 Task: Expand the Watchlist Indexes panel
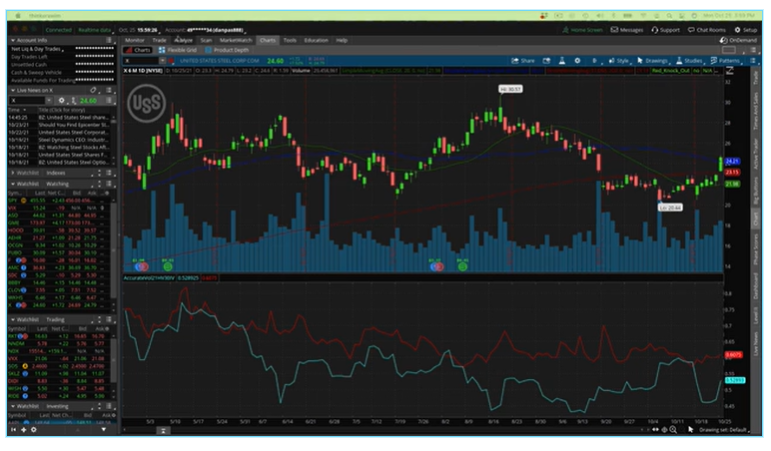[13, 173]
